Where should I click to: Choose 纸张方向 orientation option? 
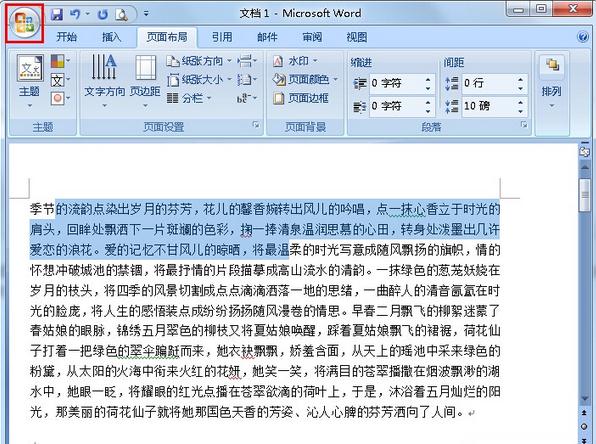pyautogui.click(x=199, y=61)
